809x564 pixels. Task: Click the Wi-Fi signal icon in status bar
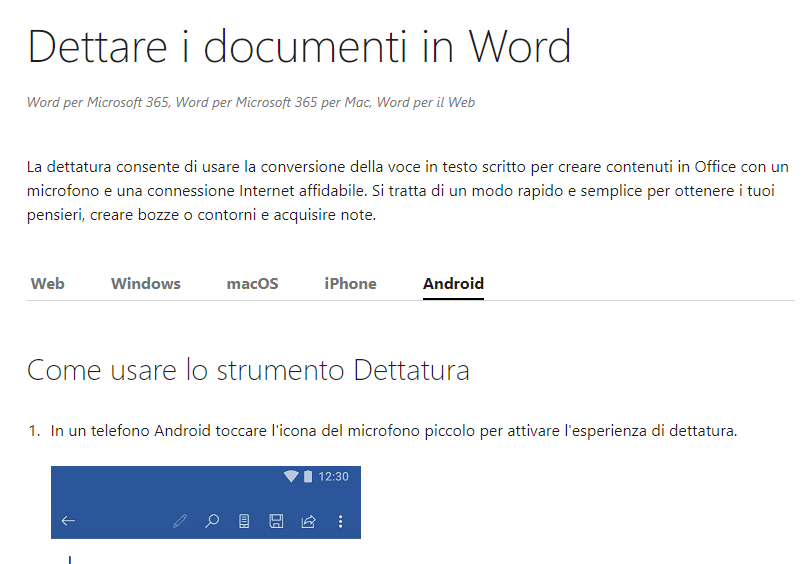tap(291, 476)
